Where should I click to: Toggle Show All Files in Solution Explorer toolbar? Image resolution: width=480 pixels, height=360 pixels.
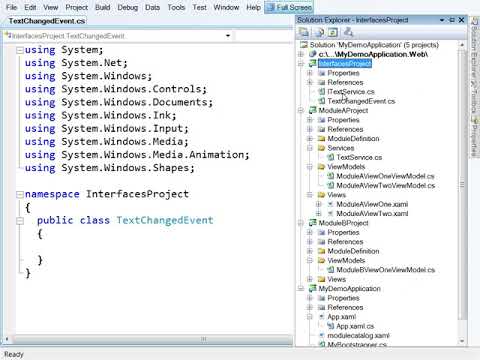(x=319, y=32)
